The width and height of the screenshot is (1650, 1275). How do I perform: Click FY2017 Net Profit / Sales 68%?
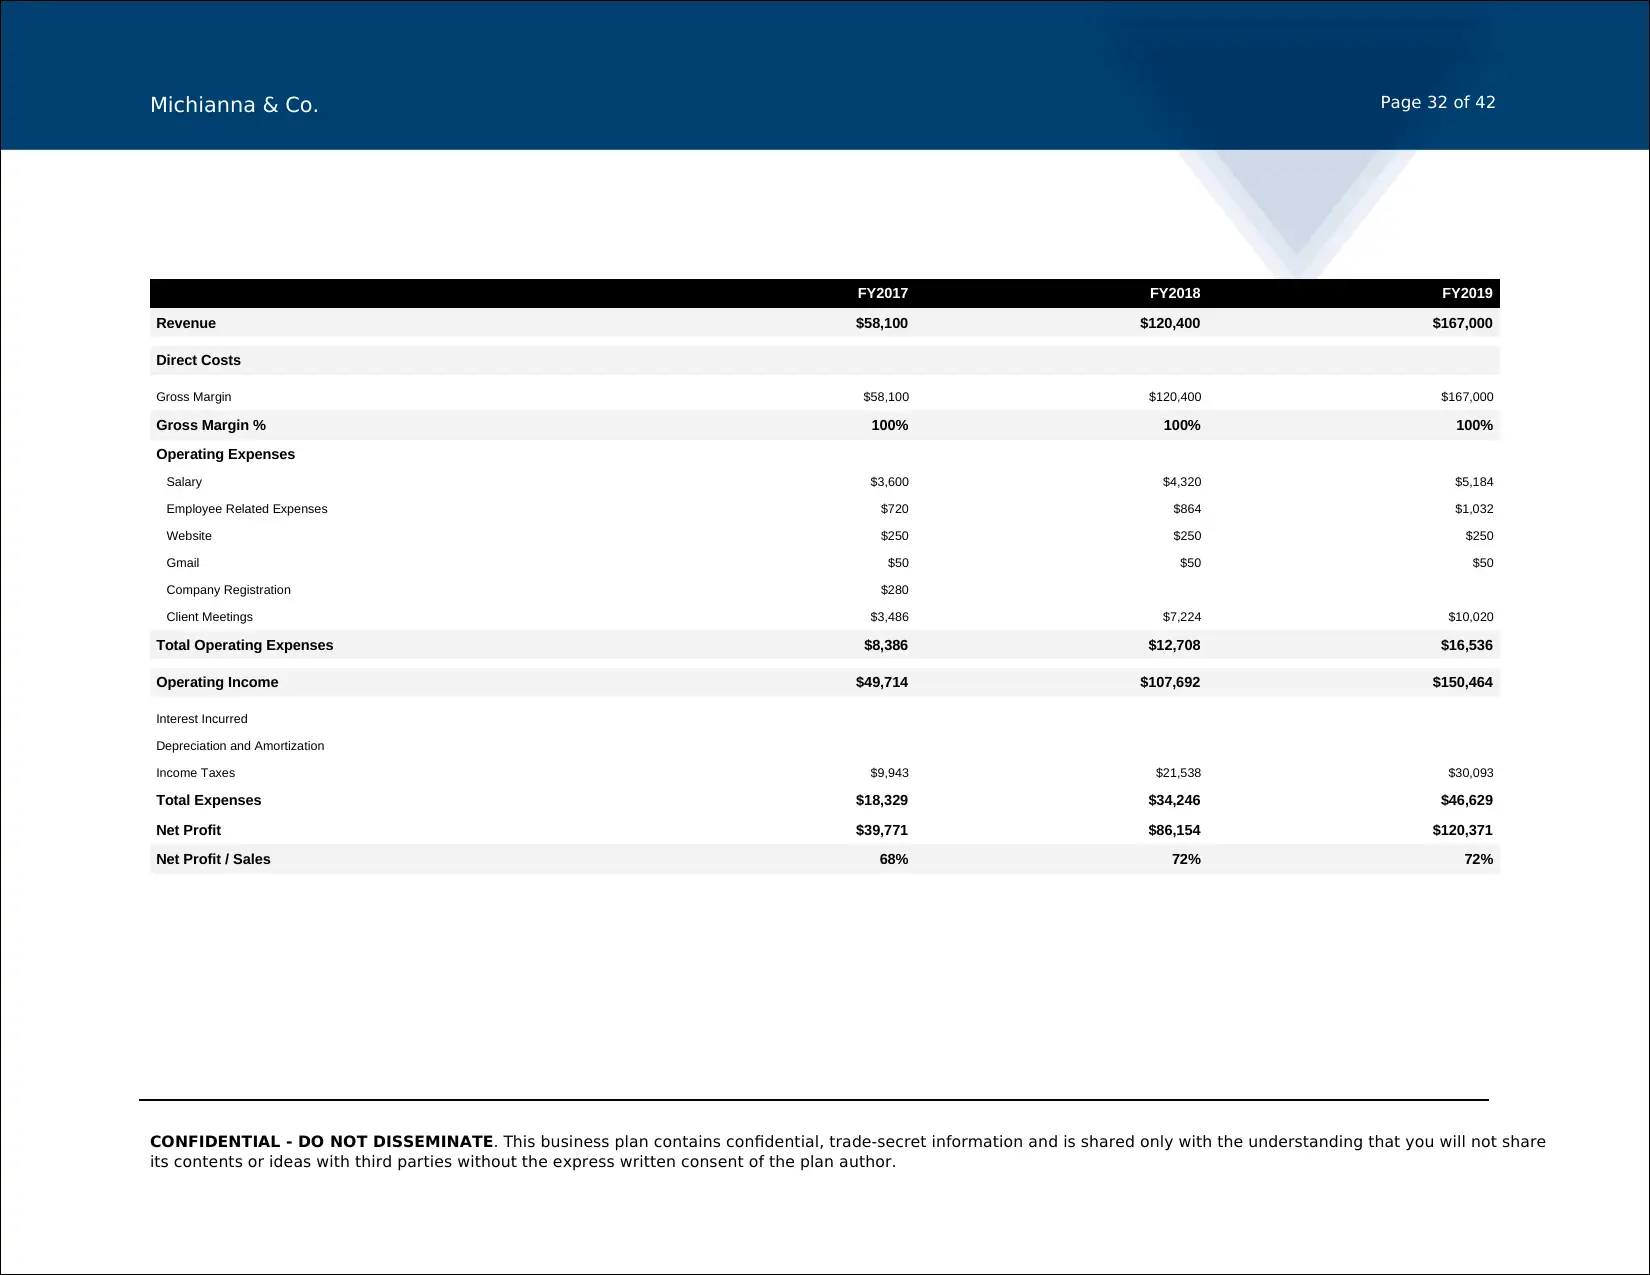[894, 859]
